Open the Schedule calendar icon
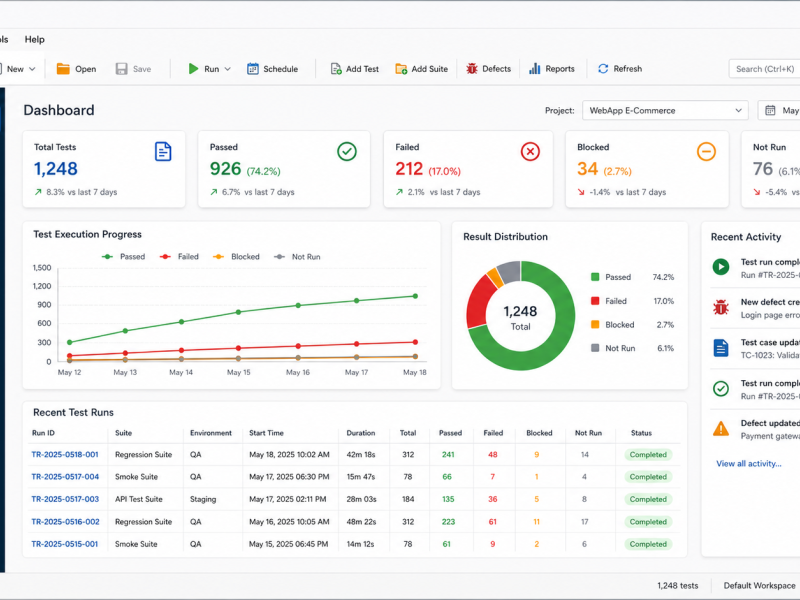800x600 pixels. pos(253,69)
